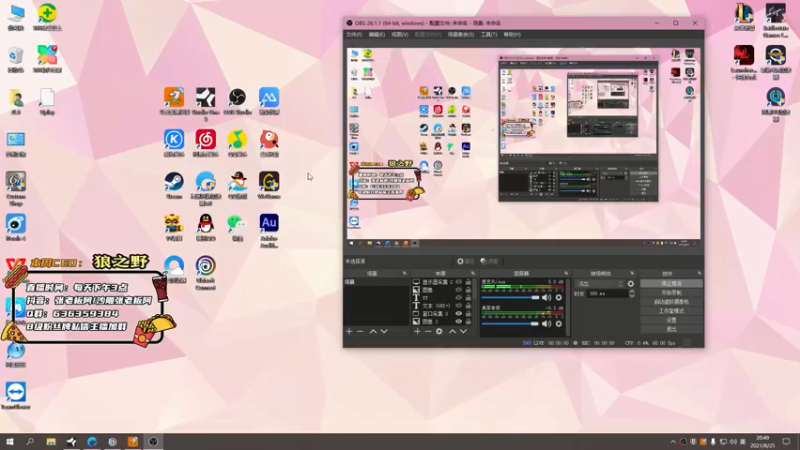
Task: Open source properties via the sources gear icon
Action: (439, 332)
